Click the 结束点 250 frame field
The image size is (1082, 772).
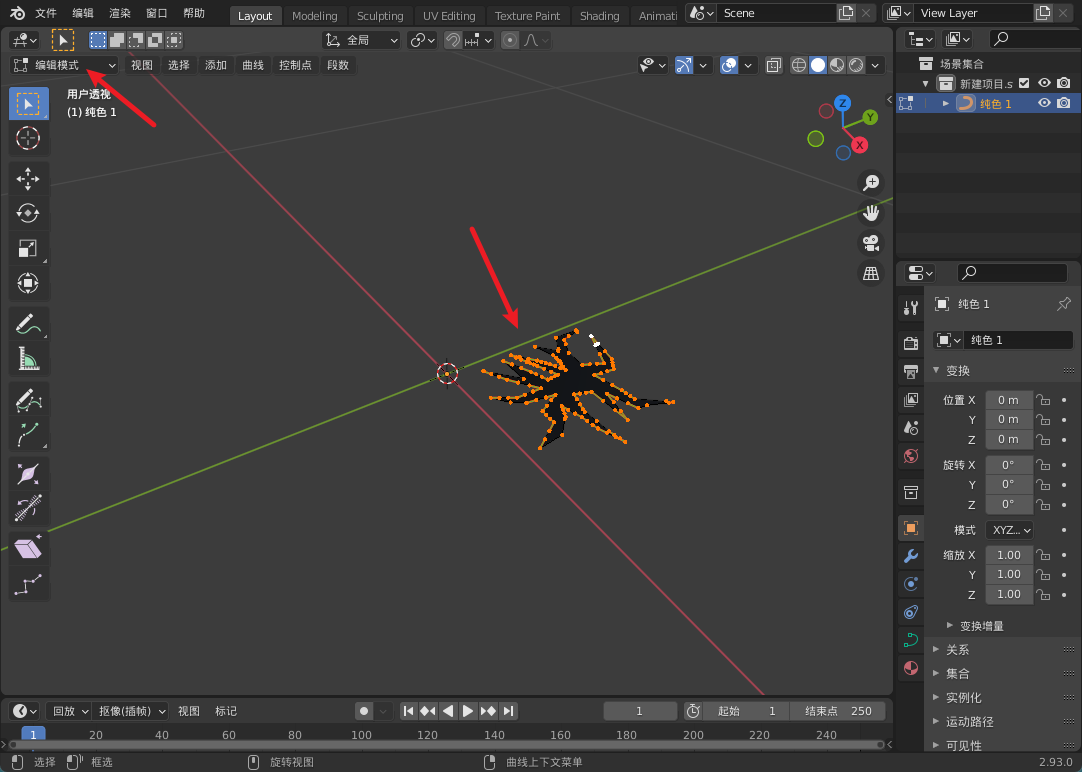836,711
